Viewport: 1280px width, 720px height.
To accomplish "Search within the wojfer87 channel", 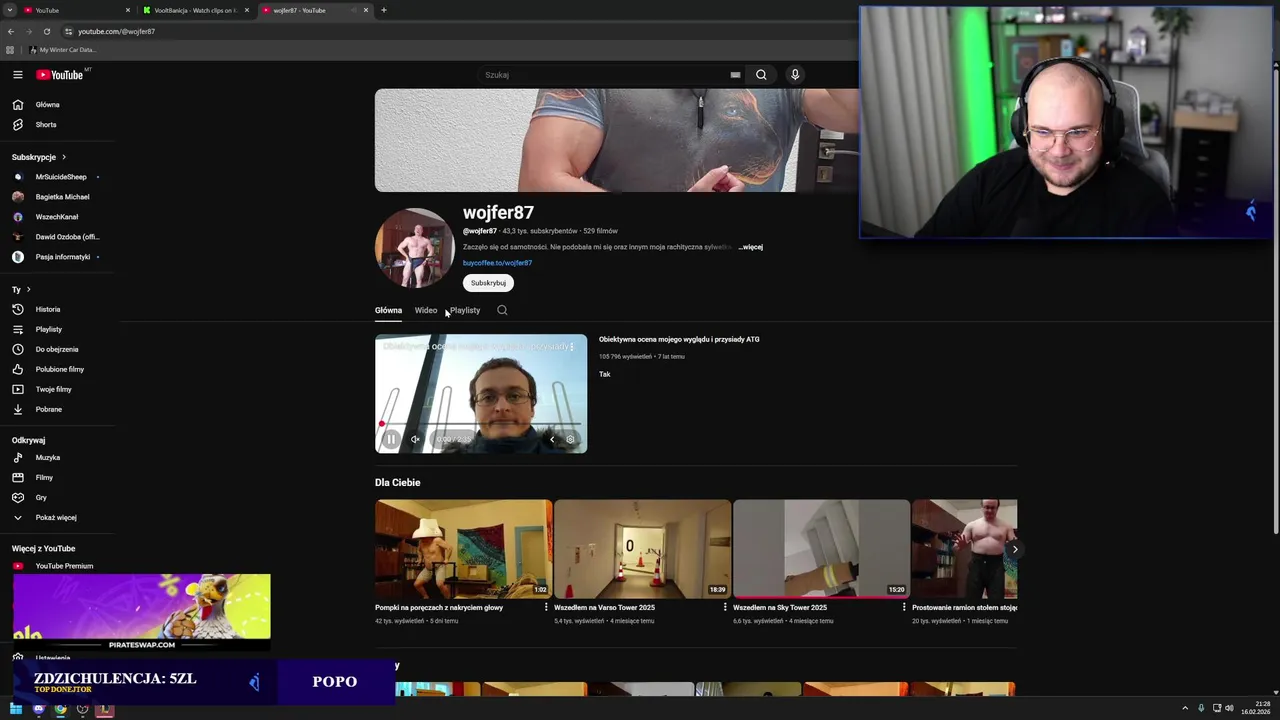I will click(502, 310).
